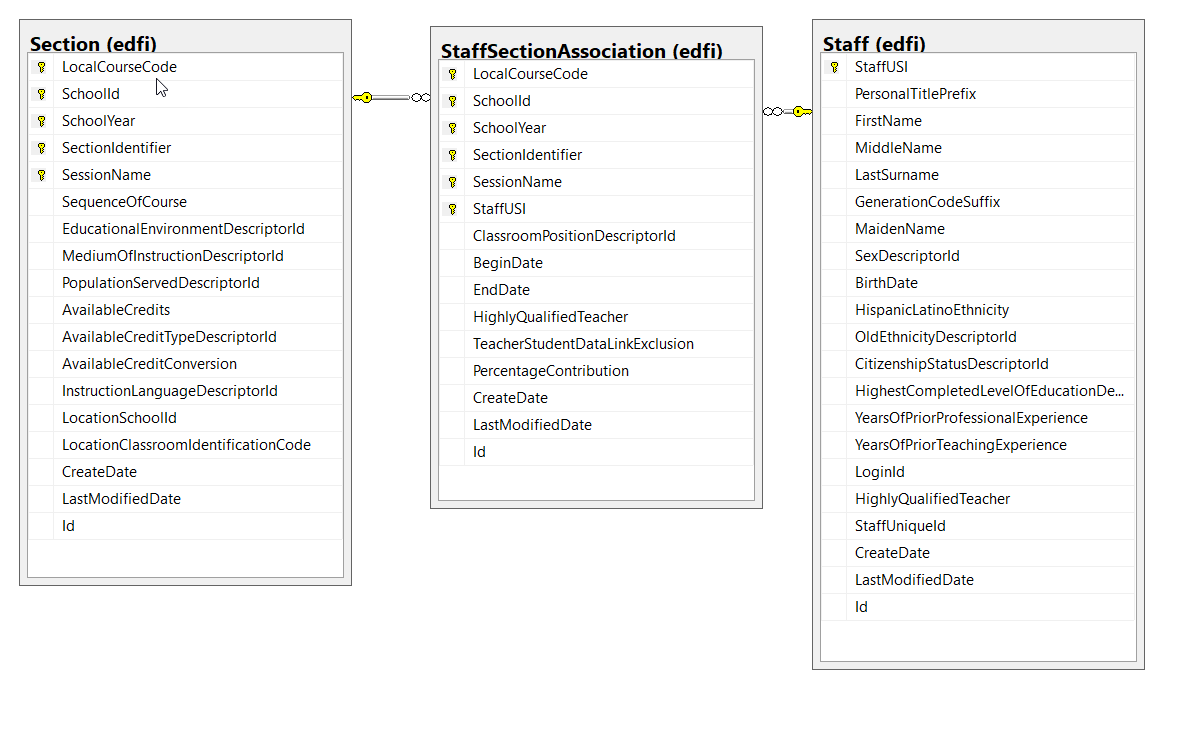Select the AvailableCreditConversion column

[x=186, y=364]
